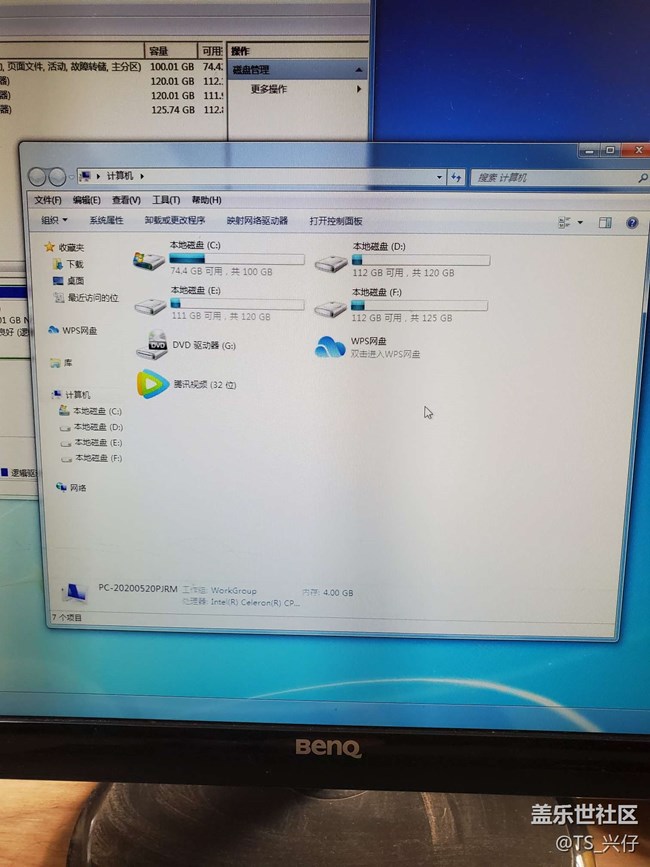Open the WPS网盘 cloud icon

click(x=330, y=347)
